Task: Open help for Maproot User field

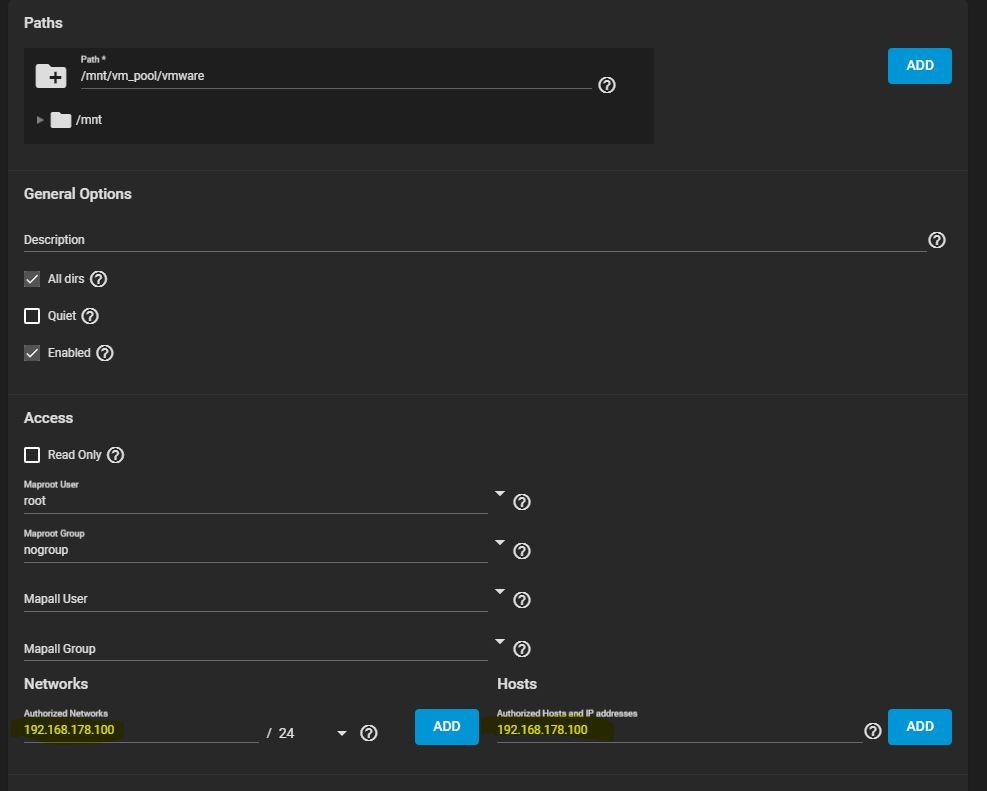Action: coord(522,502)
